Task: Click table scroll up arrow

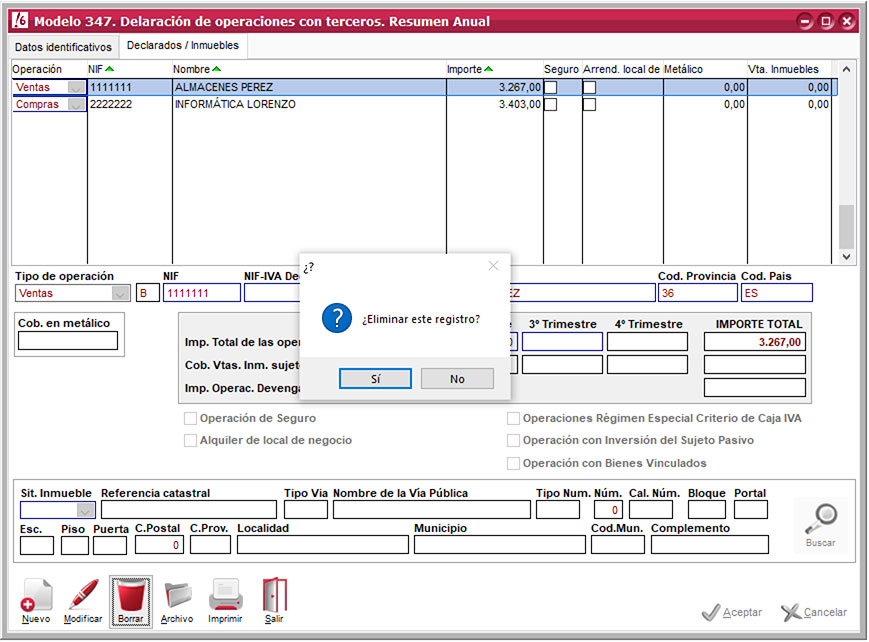Action: 846,69
